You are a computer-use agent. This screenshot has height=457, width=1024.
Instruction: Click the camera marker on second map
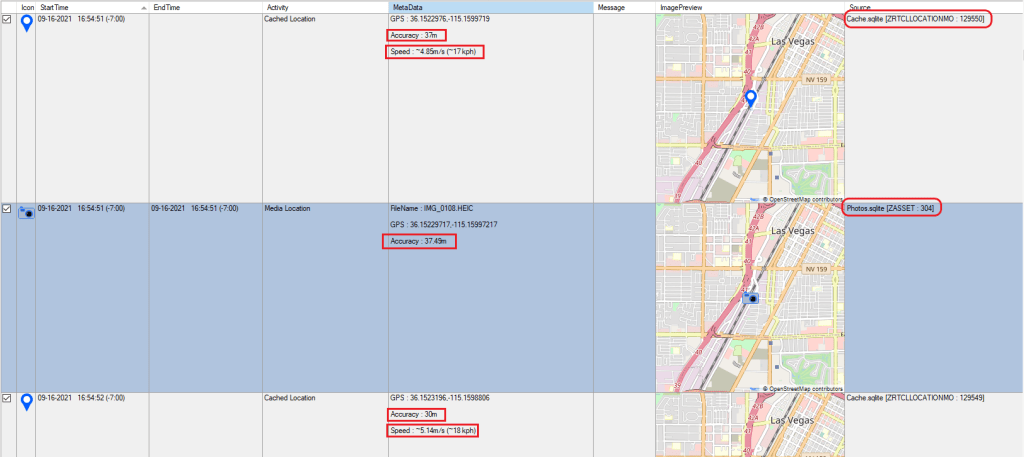[x=750, y=296]
